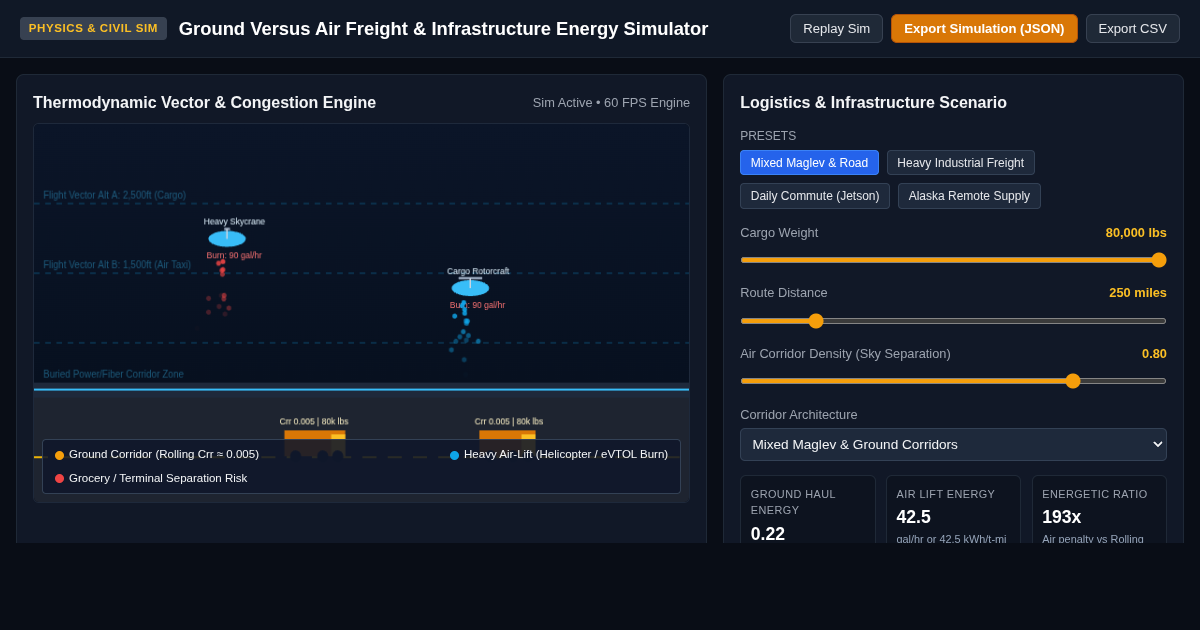Click the 80,000 lbs cargo weight value
This screenshot has height=630, width=1200.
(x=1136, y=233)
